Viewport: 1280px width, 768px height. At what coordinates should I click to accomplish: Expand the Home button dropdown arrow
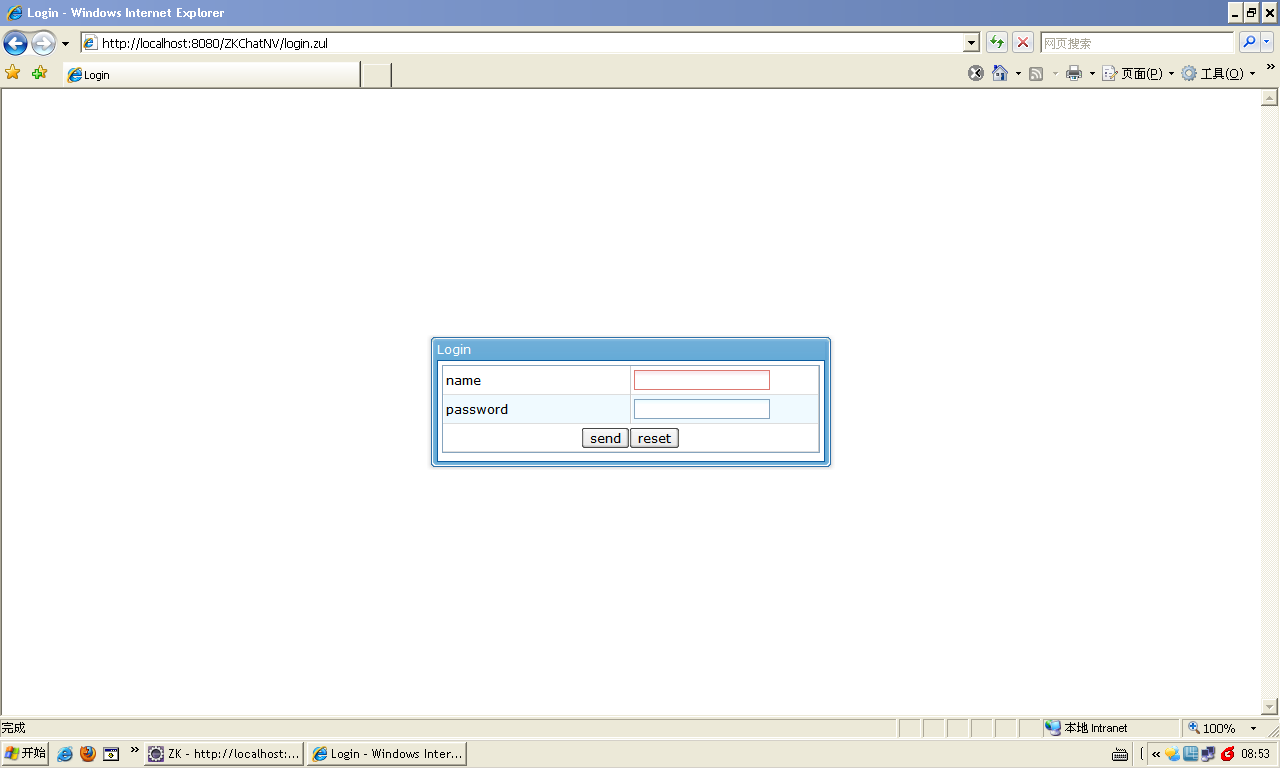[1018, 74]
